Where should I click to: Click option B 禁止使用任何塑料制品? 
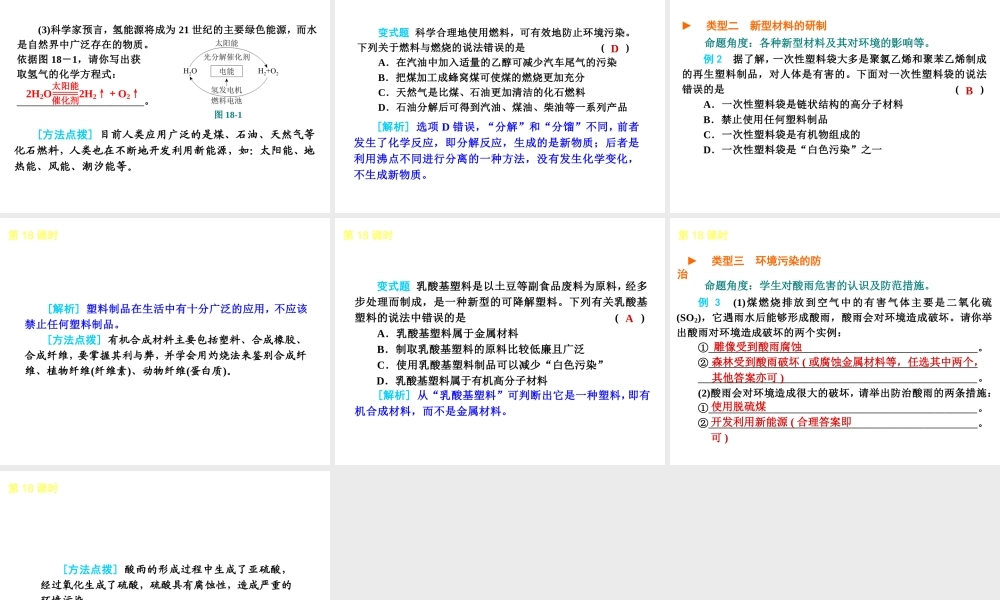pos(766,120)
